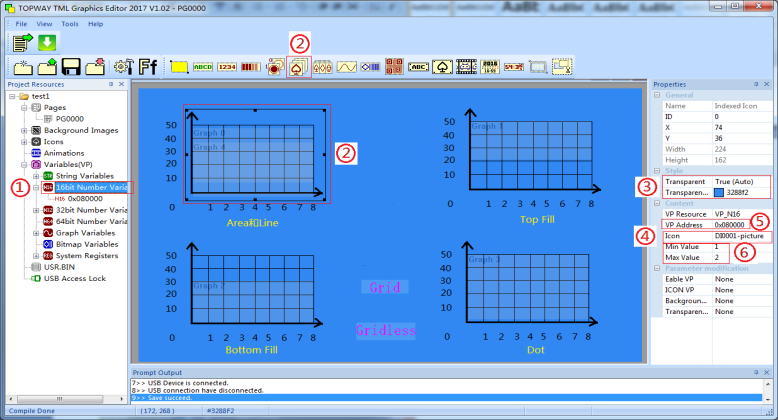Select the filmstrip animation tool
The image size is (778, 420).
click(x=466, y=67)
